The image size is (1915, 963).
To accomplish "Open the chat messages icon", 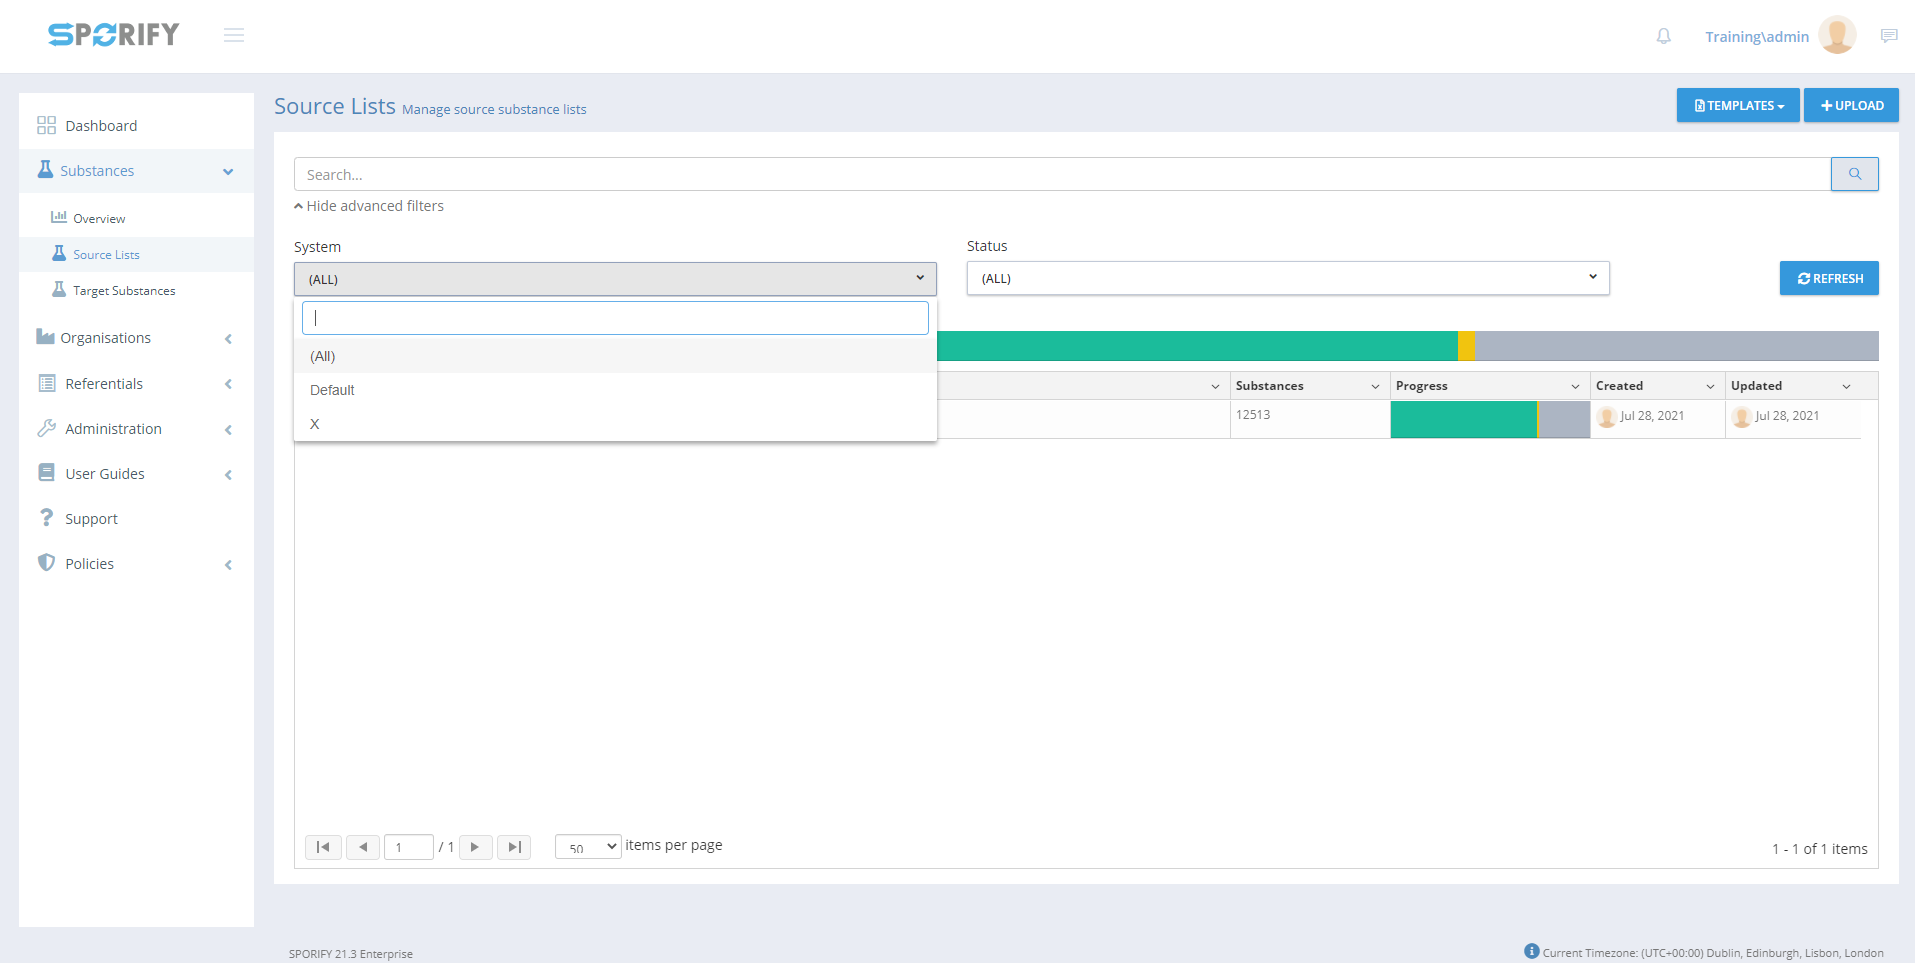I will (1888, 36).
